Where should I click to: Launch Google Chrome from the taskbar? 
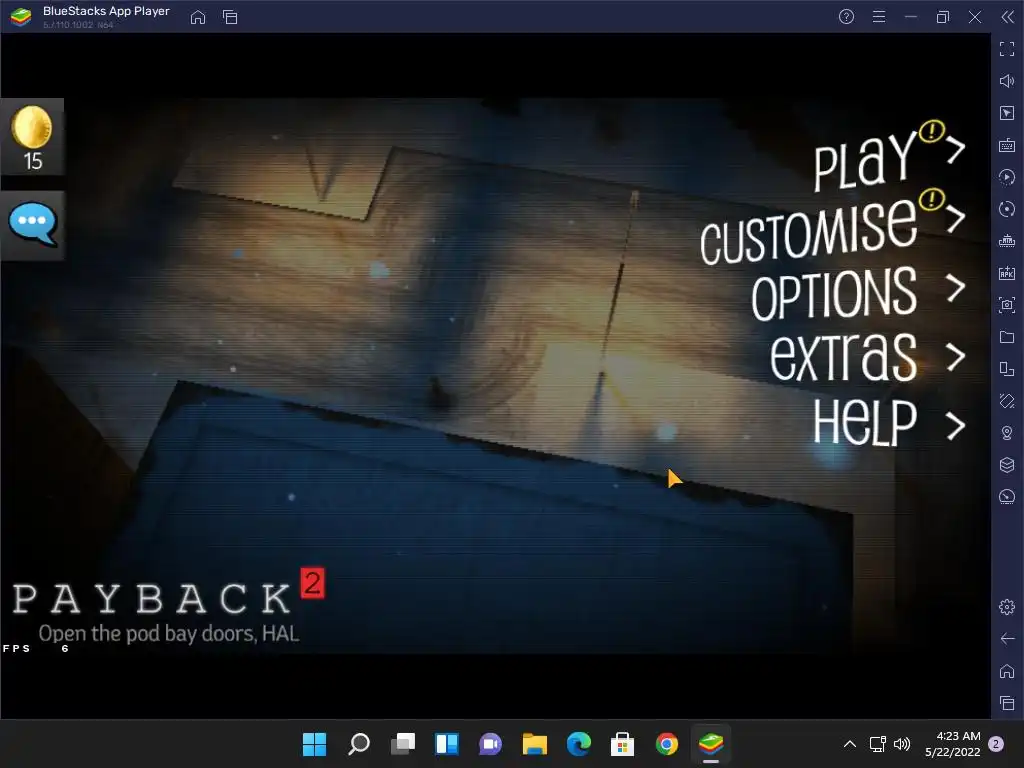[667, 744]
